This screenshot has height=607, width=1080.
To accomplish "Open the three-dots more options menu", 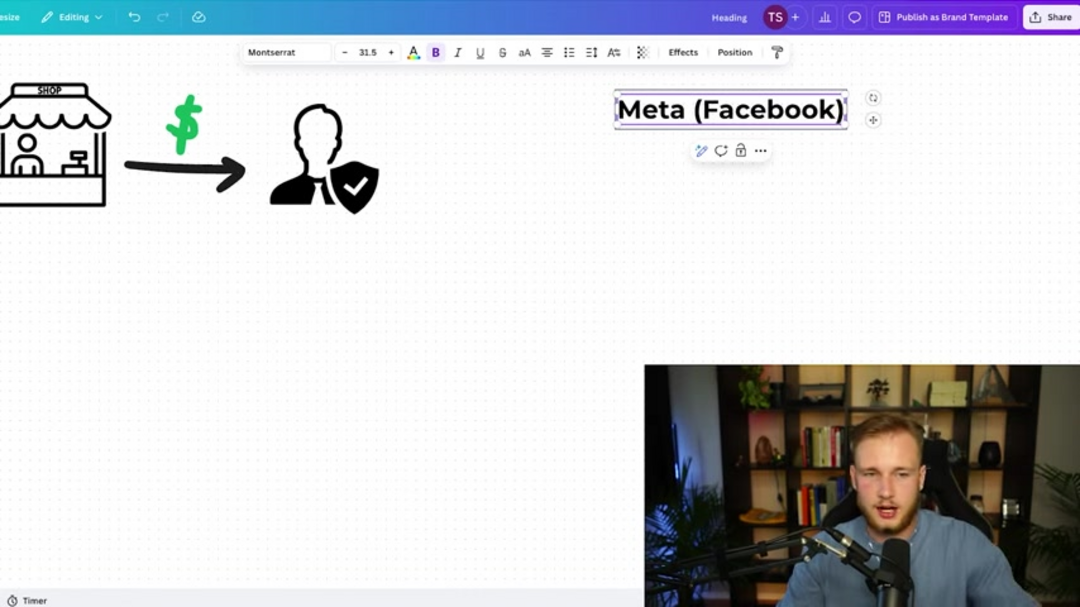I will pos(761,151).
